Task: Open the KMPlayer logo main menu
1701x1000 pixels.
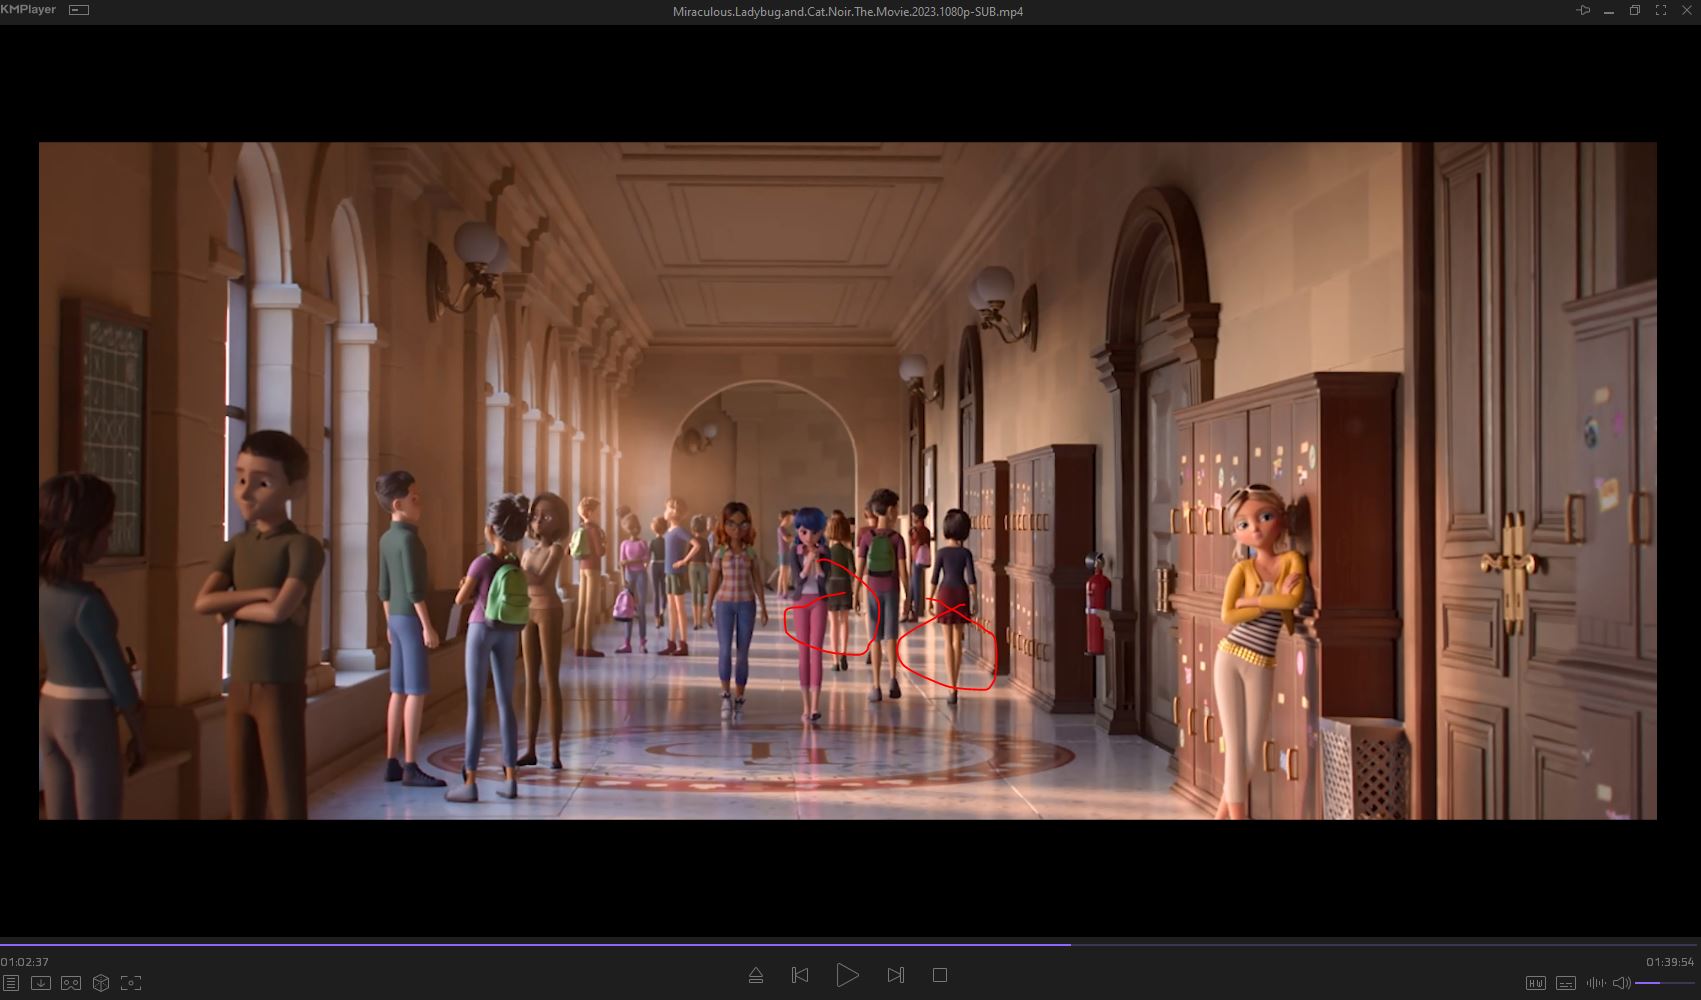Action: (28, 10)
